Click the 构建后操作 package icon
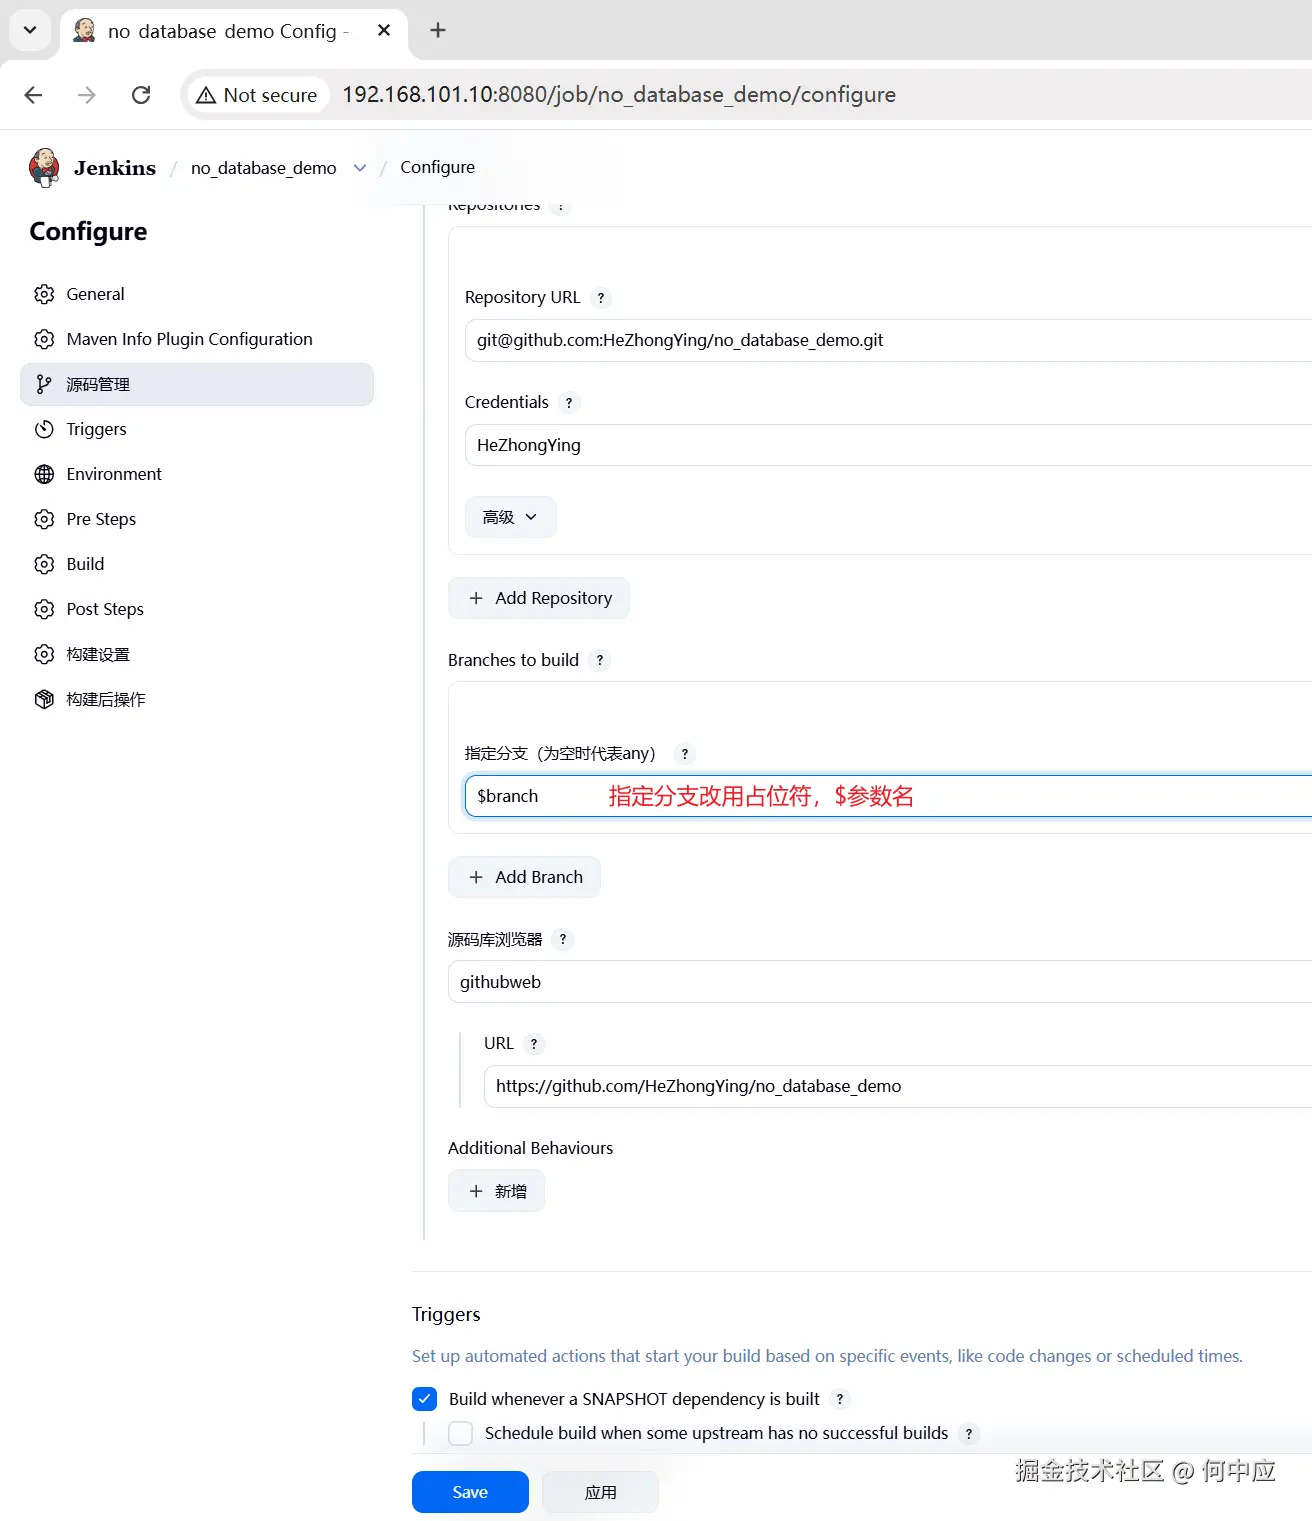This screenshot has width=1312, height=1521. coord(44,700)
